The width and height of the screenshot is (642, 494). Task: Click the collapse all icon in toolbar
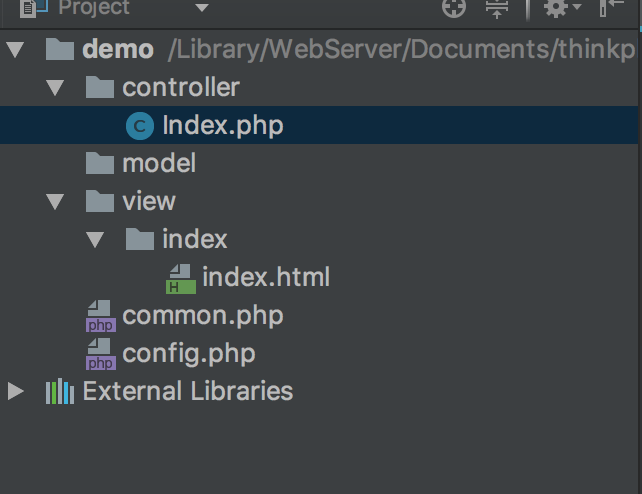(497, 8)
